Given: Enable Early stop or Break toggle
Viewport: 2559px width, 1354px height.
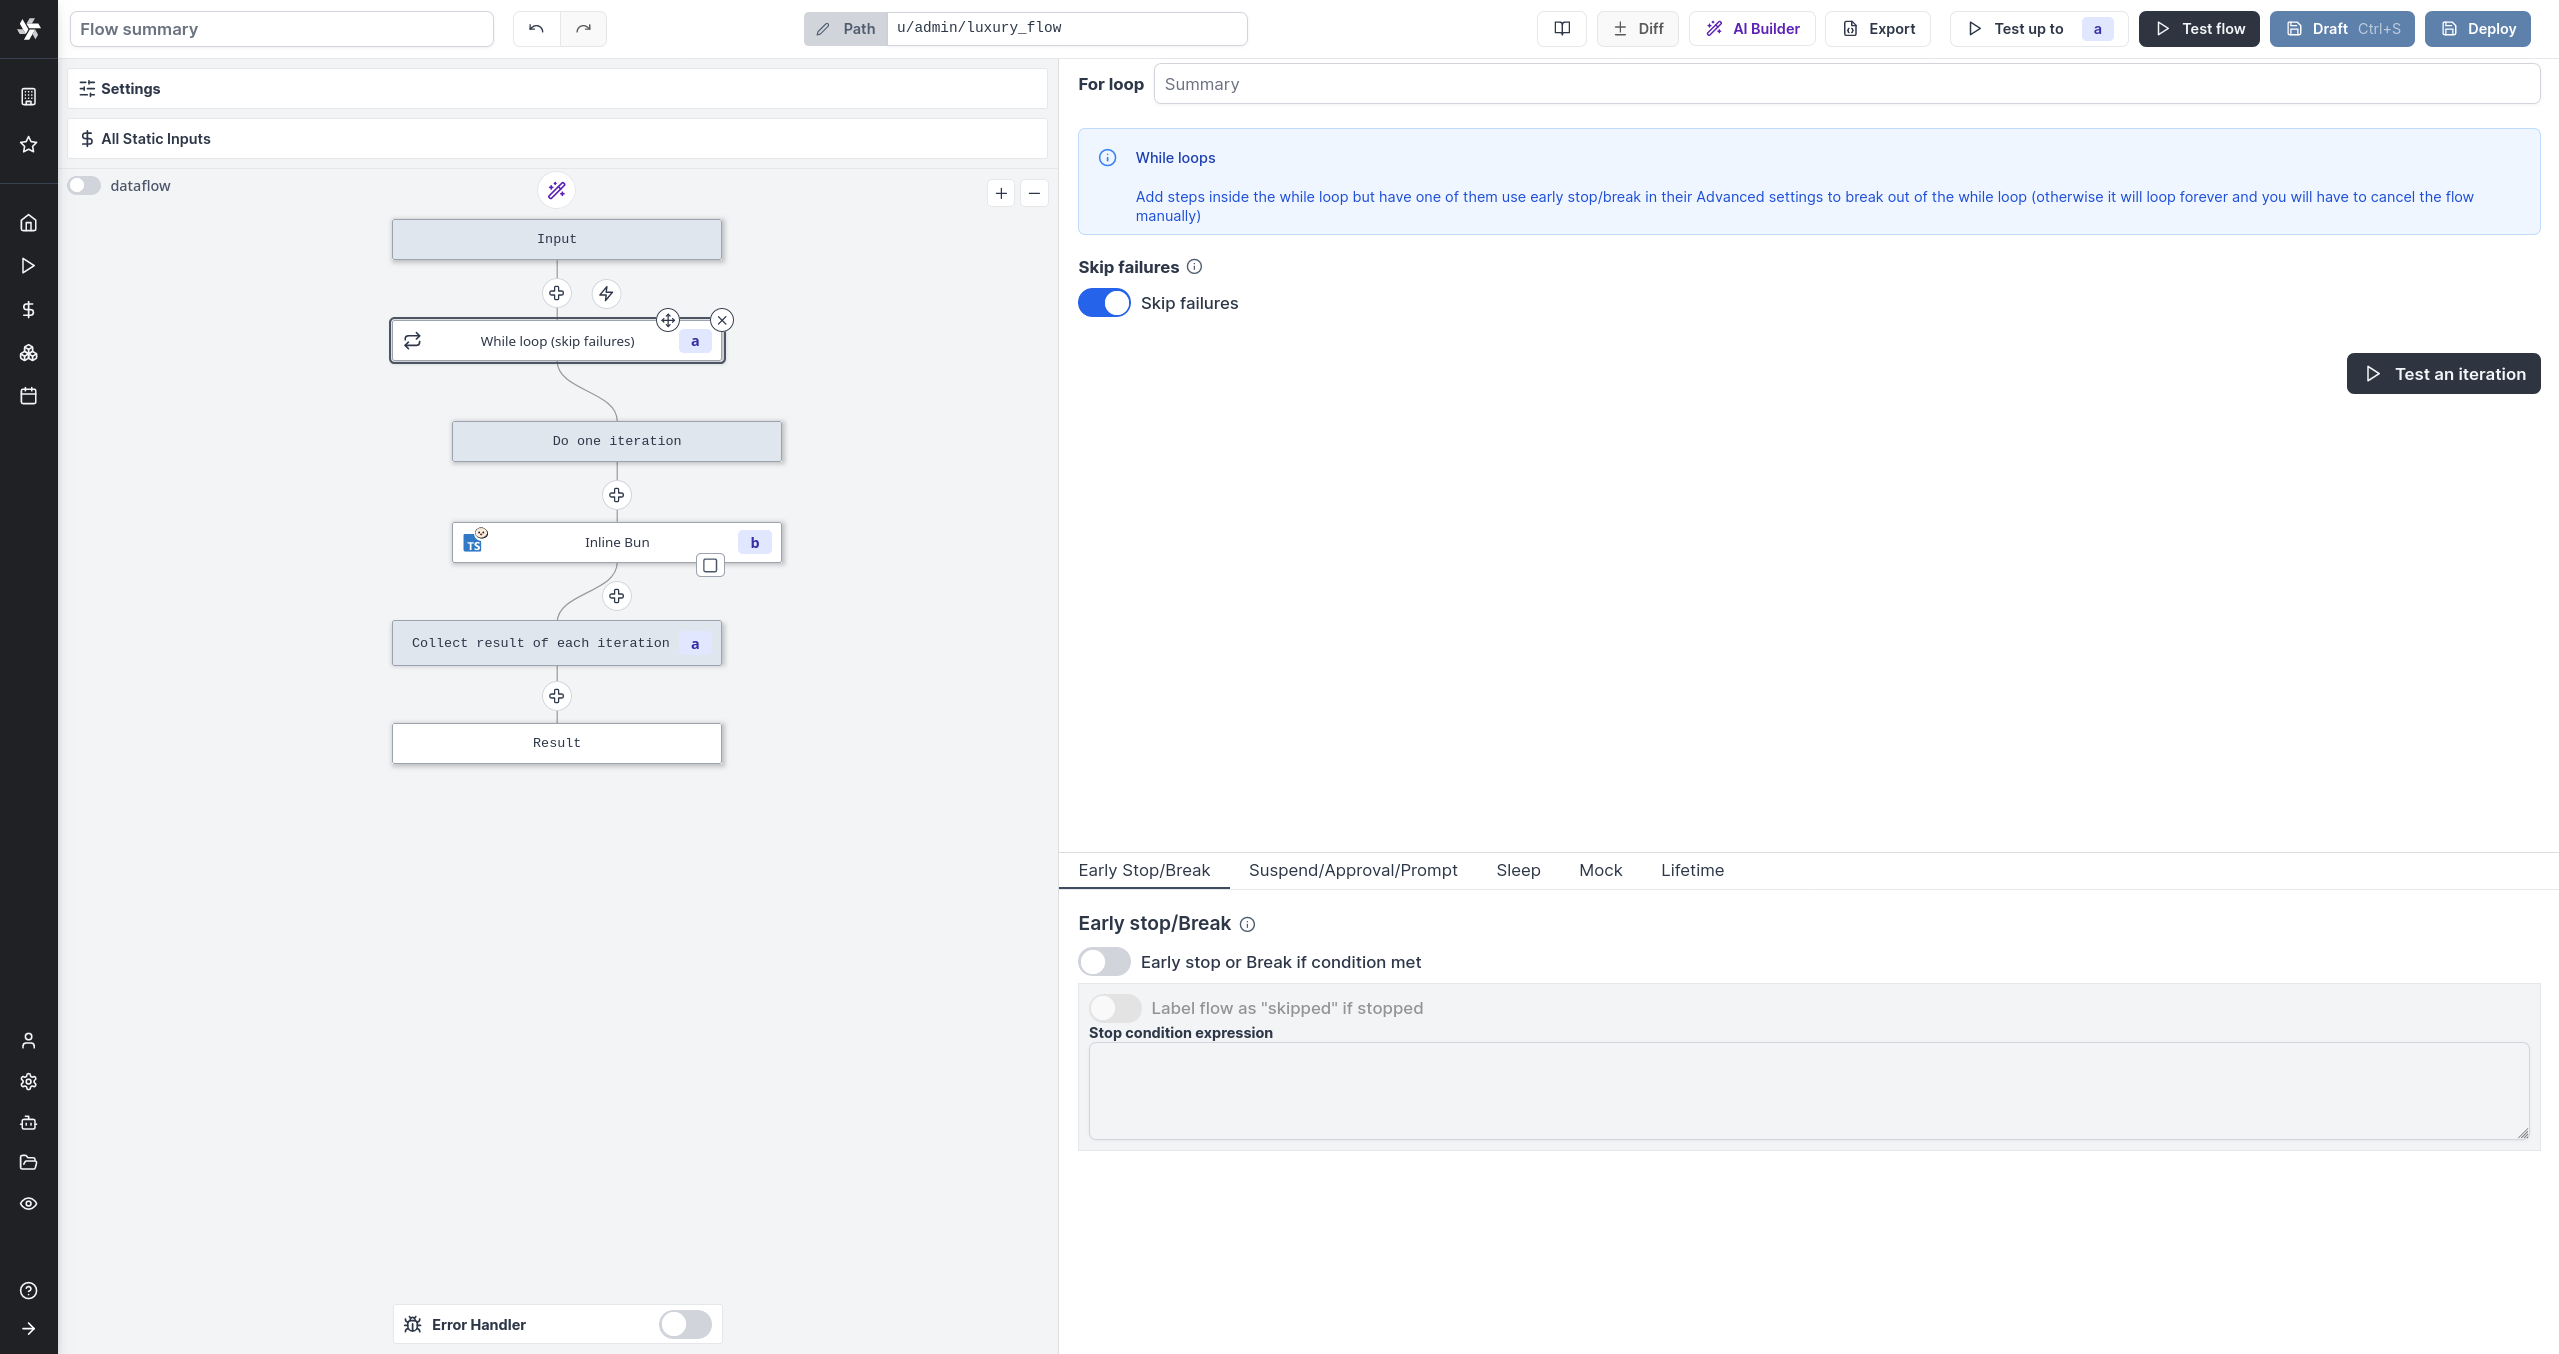Looking at the screenshot, I should [1104, 962].
